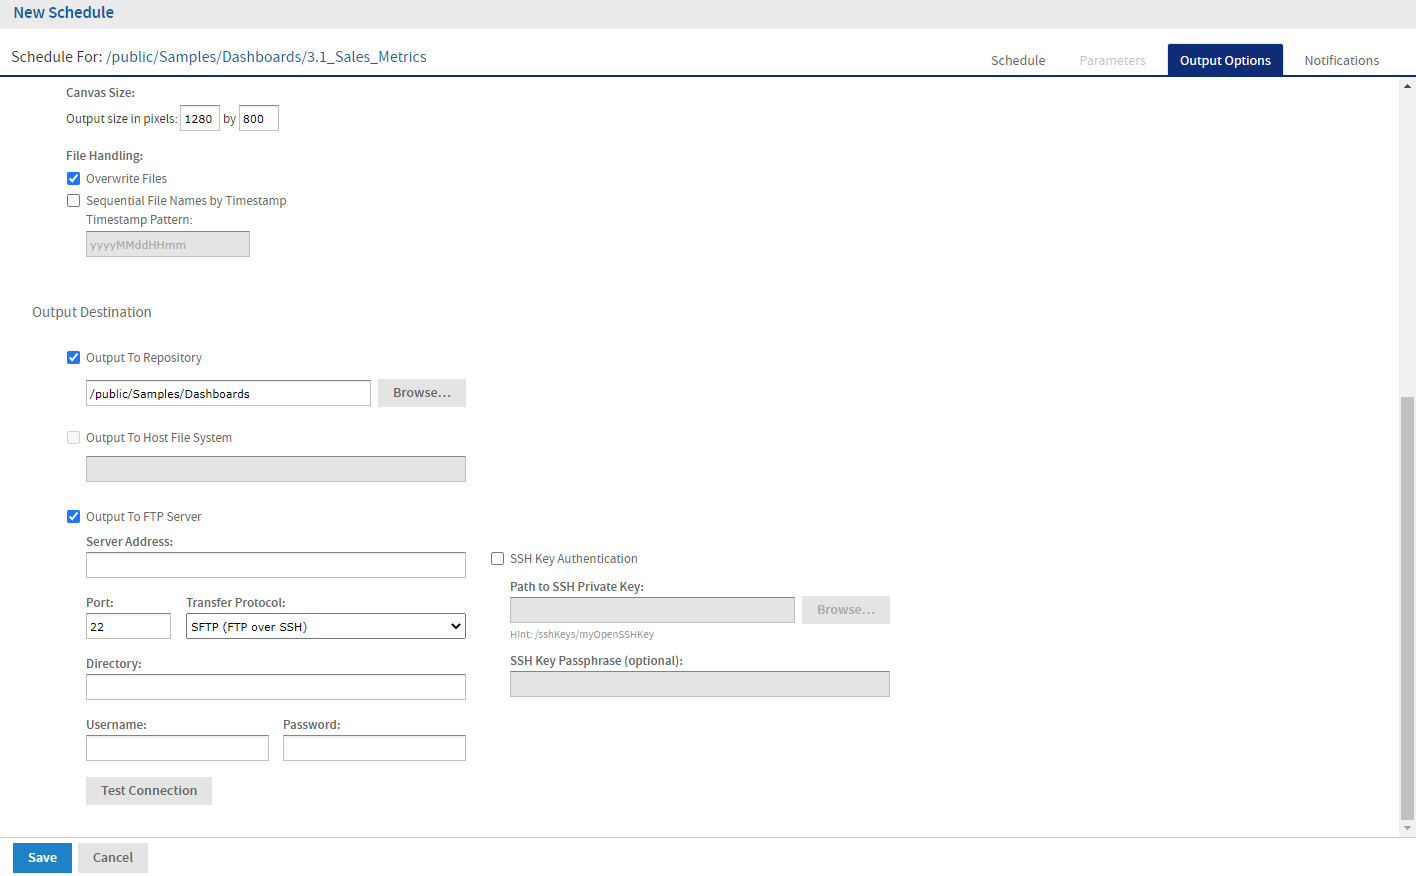Focus the Server Address field
1416x876 pixels.
tap(276, 565)
